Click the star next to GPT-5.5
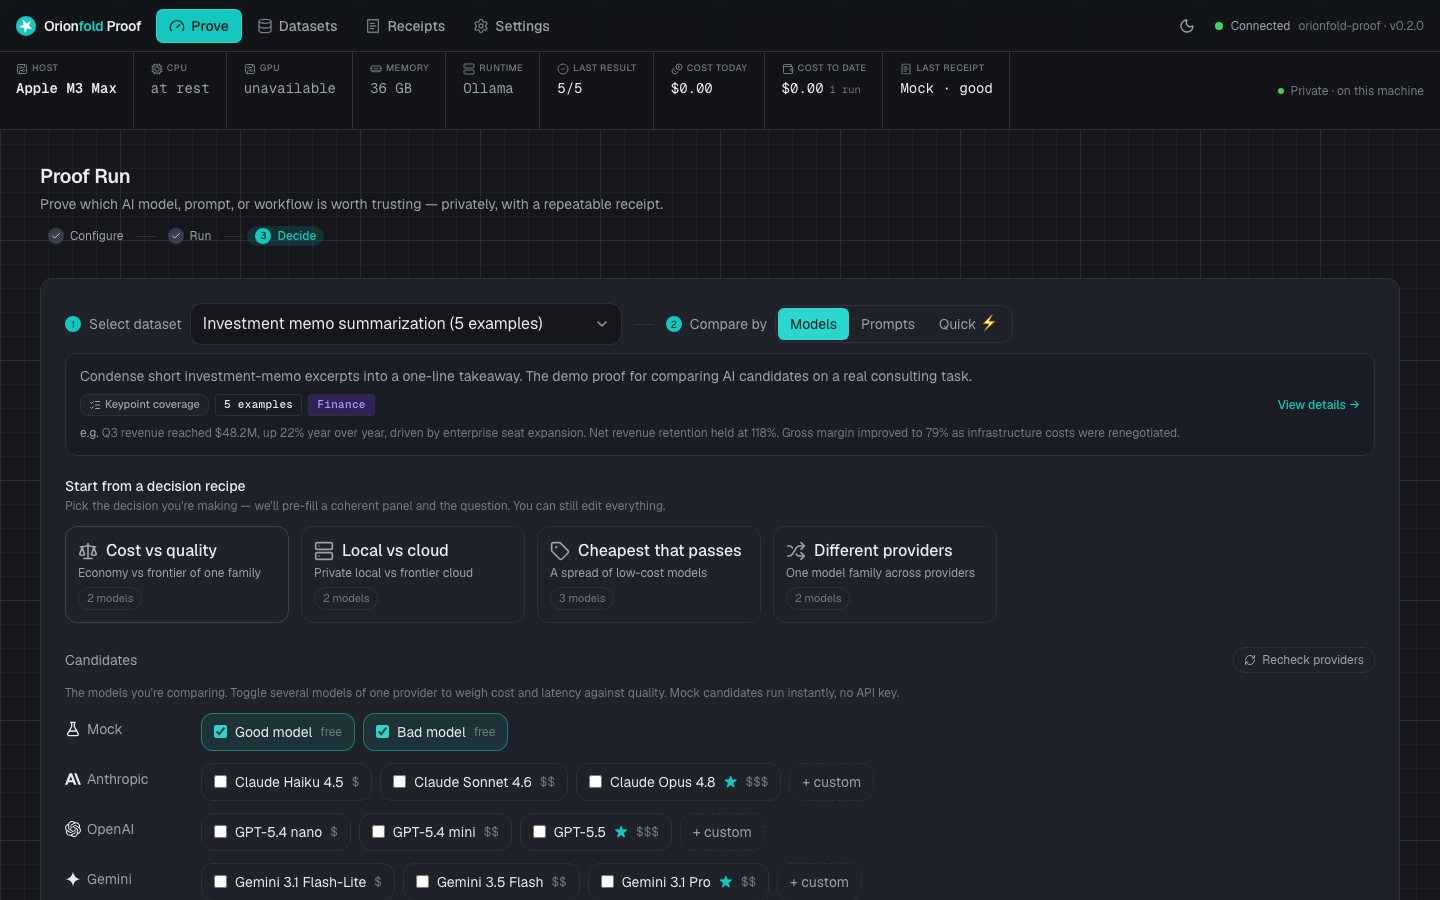1440x900 pixels. click(621, 832)
